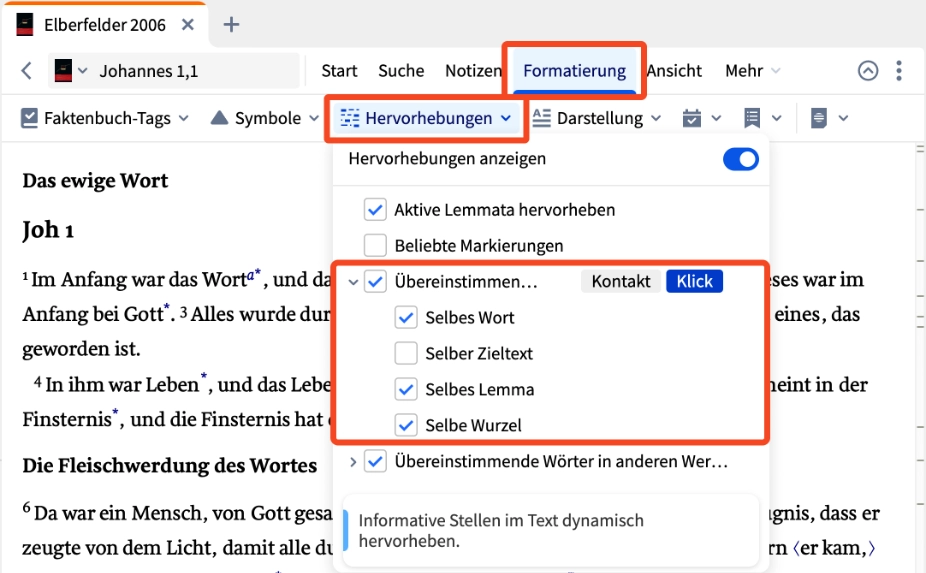Click the heading Das ewige Wort
Viewport: 926px width, 573px height.
95,181
